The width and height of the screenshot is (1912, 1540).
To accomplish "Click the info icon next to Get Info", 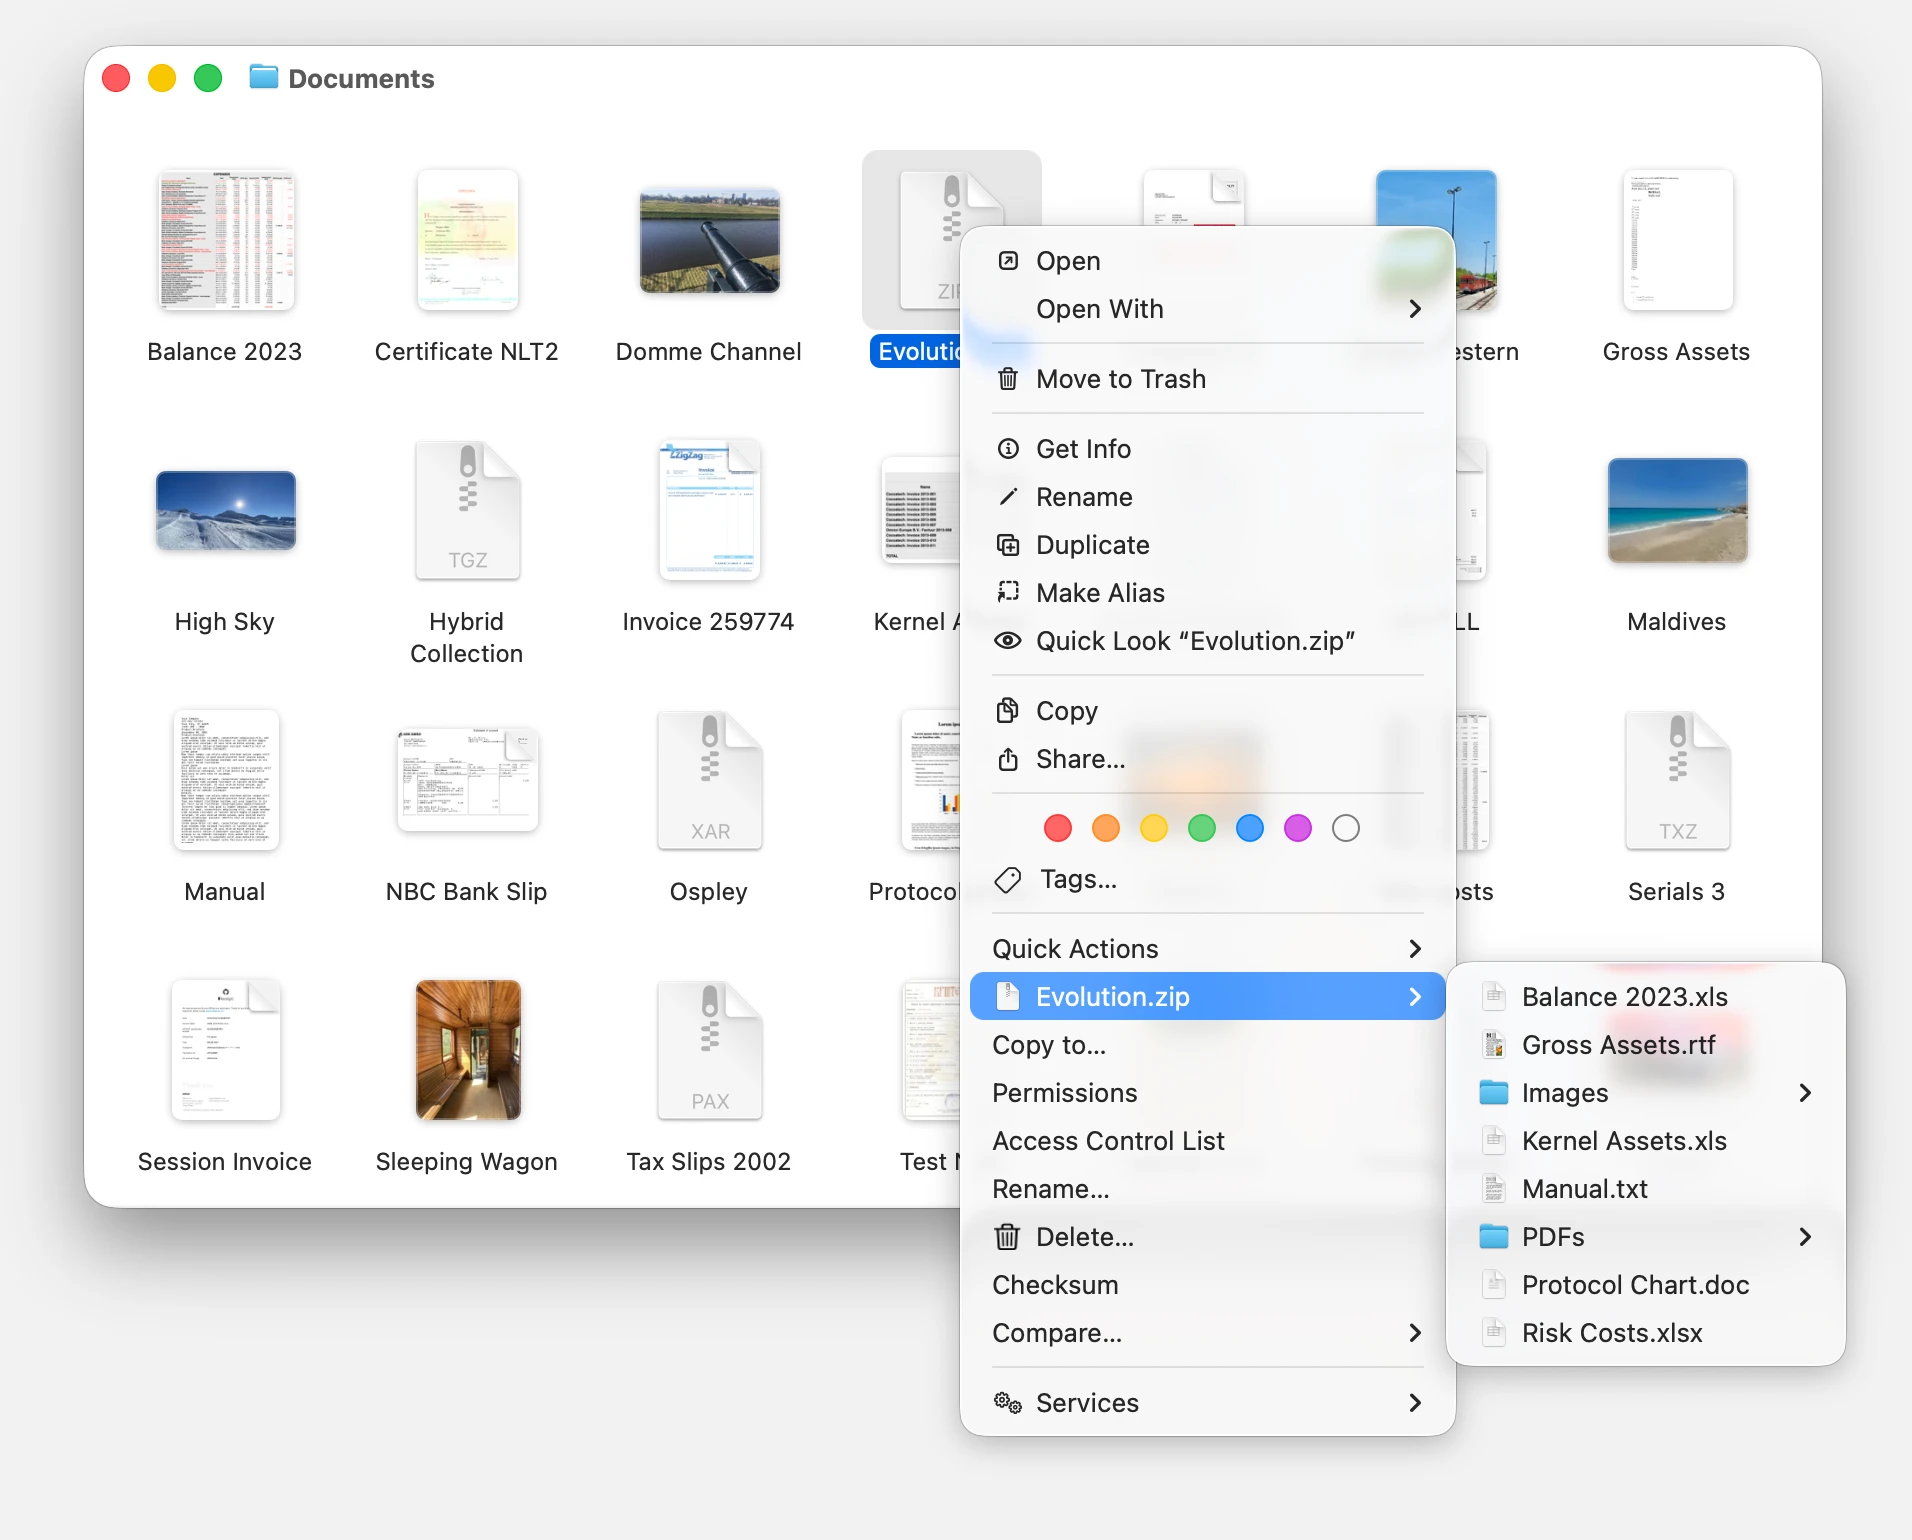I will [x=1008, y=449].
